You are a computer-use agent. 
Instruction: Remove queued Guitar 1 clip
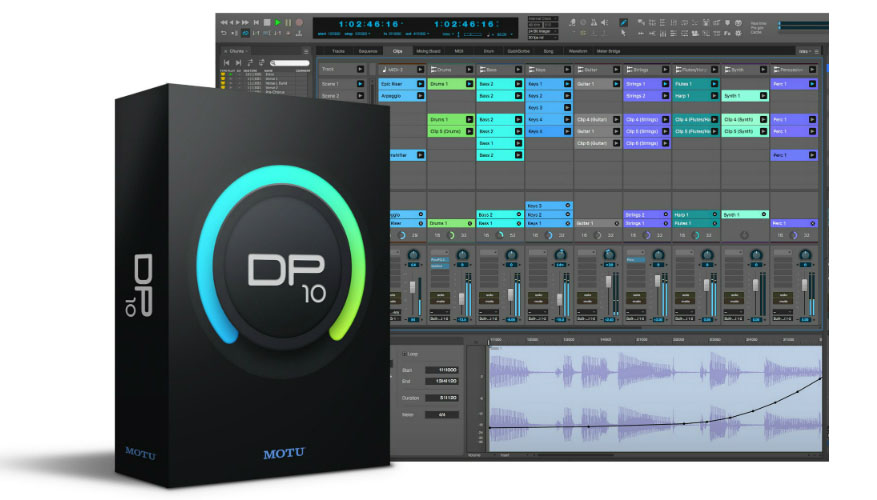[617, 224]
